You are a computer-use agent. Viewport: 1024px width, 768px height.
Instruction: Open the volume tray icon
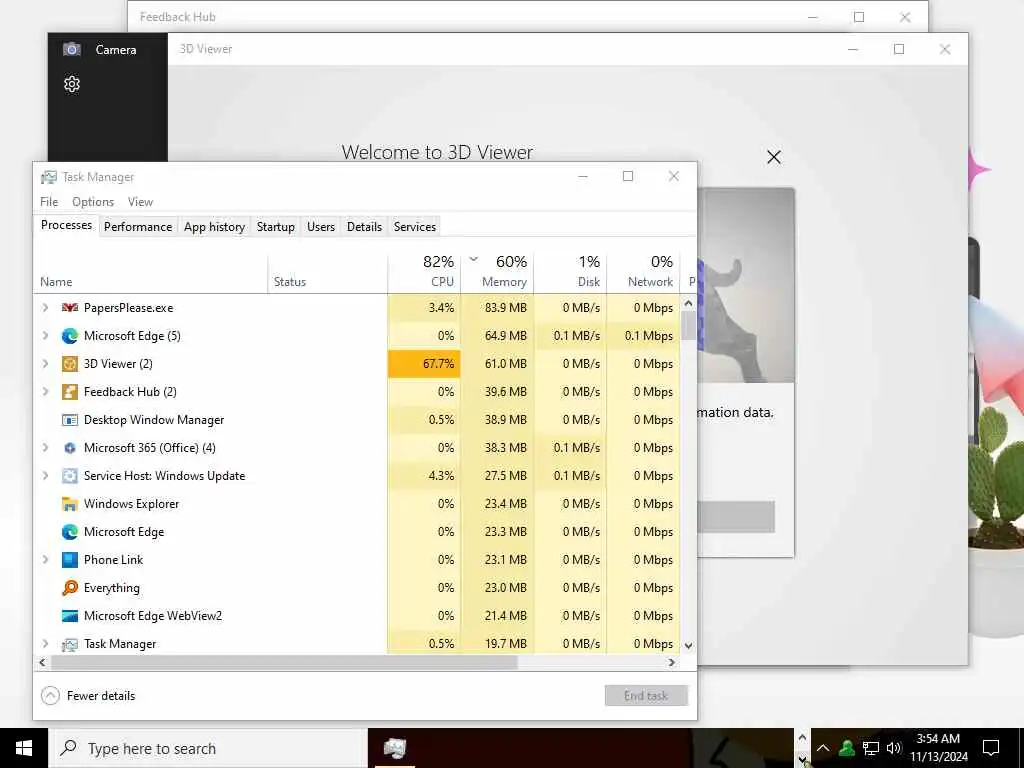pos(894,748)
